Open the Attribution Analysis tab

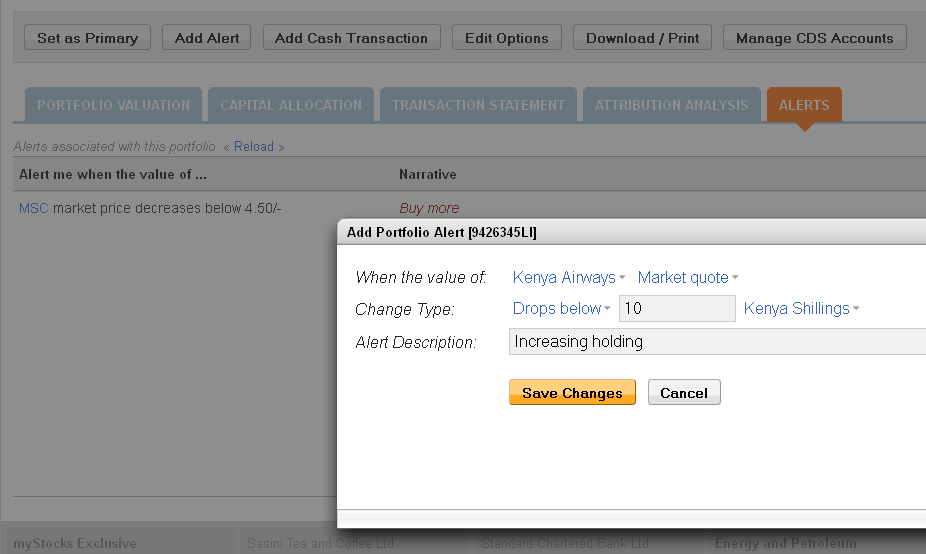pos(671,105)
